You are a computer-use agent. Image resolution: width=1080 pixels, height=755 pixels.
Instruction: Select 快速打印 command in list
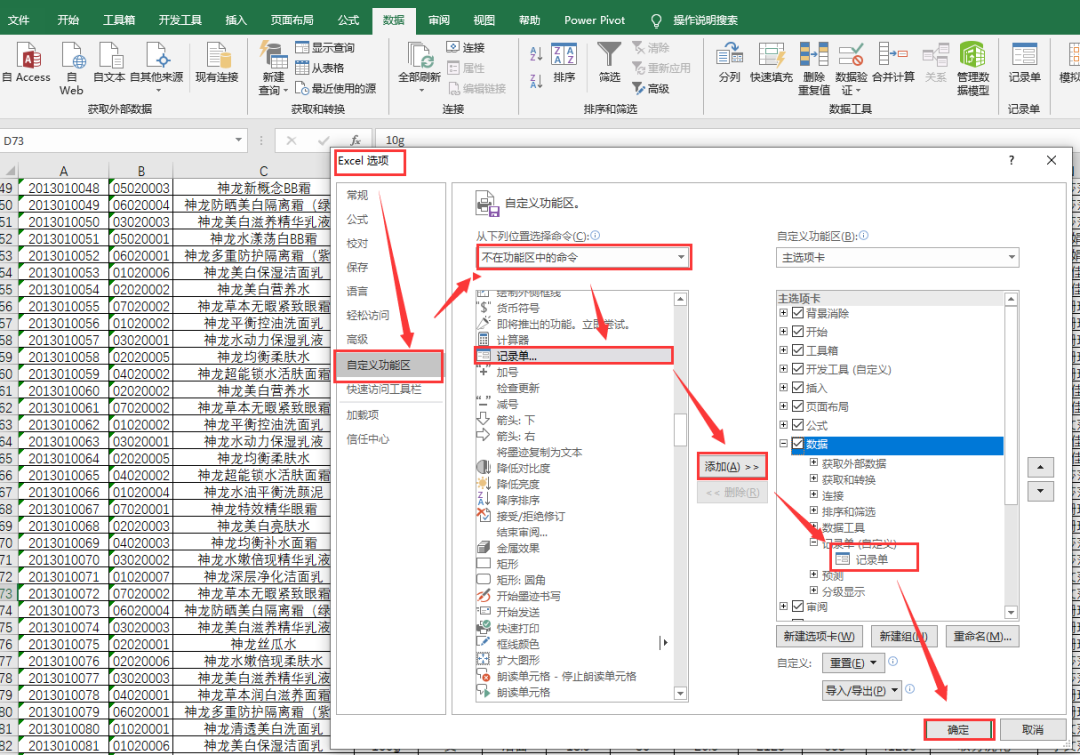pos(518,628)
